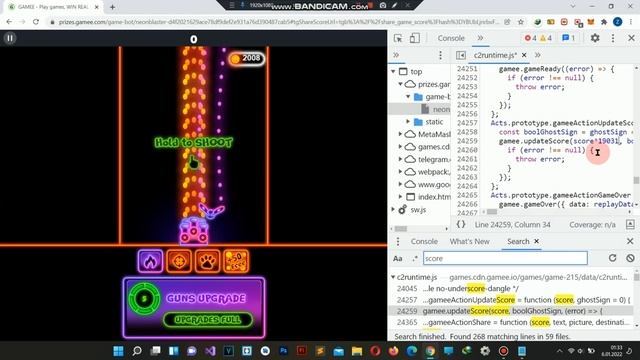Screen dimensions: 640x360
Task: Reload the page
Action: pos(36,22)
